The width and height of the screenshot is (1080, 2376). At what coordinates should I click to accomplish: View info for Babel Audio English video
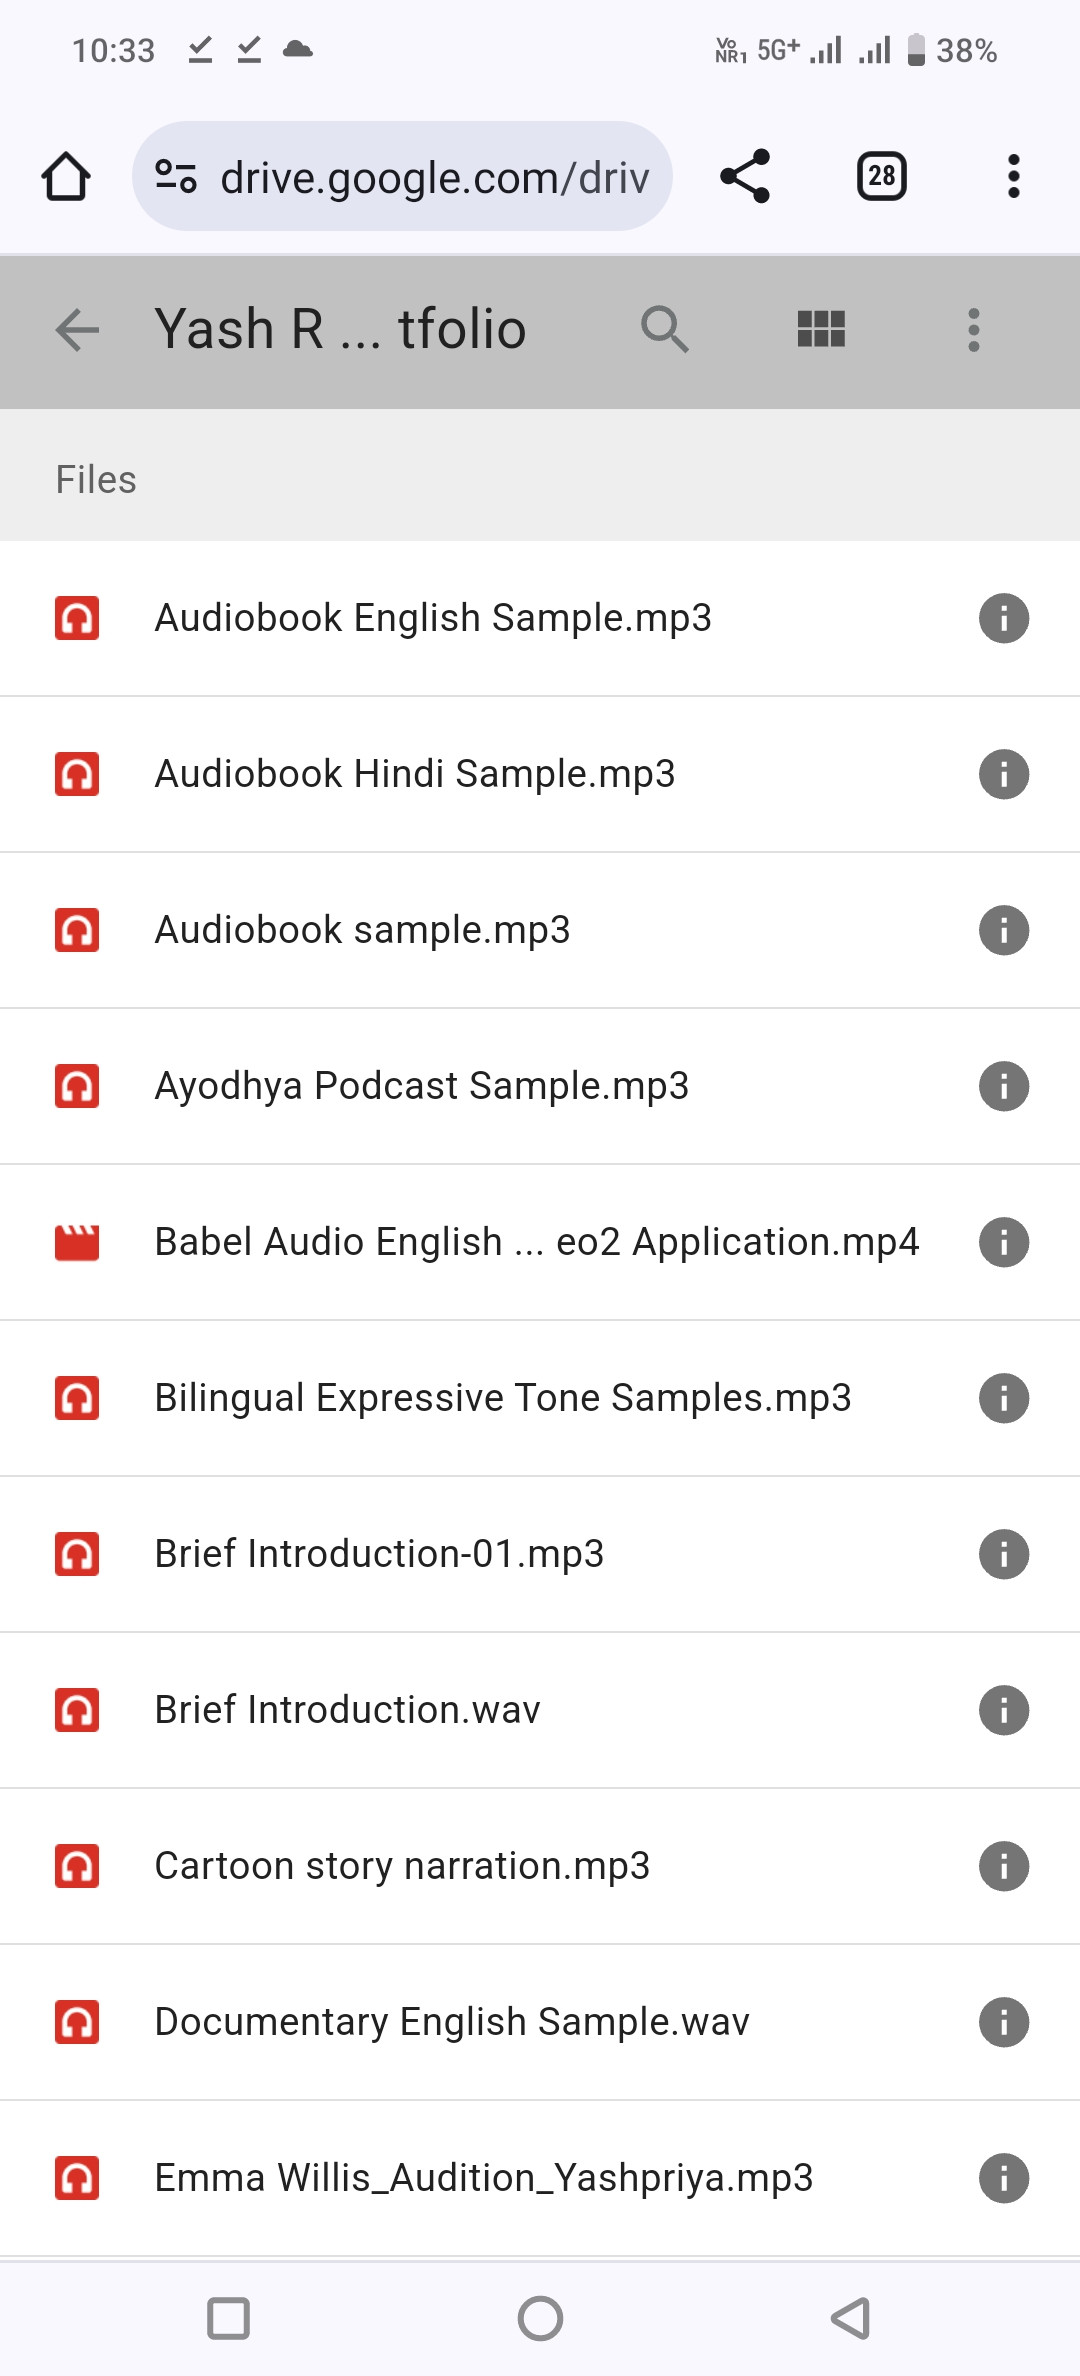(1003, 1242)
